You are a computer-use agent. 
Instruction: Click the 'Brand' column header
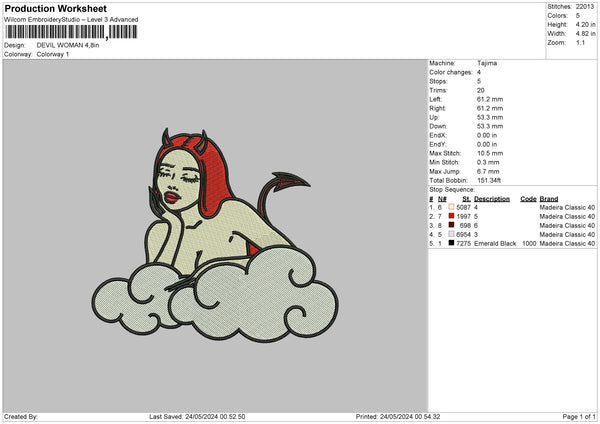click(x=549, y=199)
